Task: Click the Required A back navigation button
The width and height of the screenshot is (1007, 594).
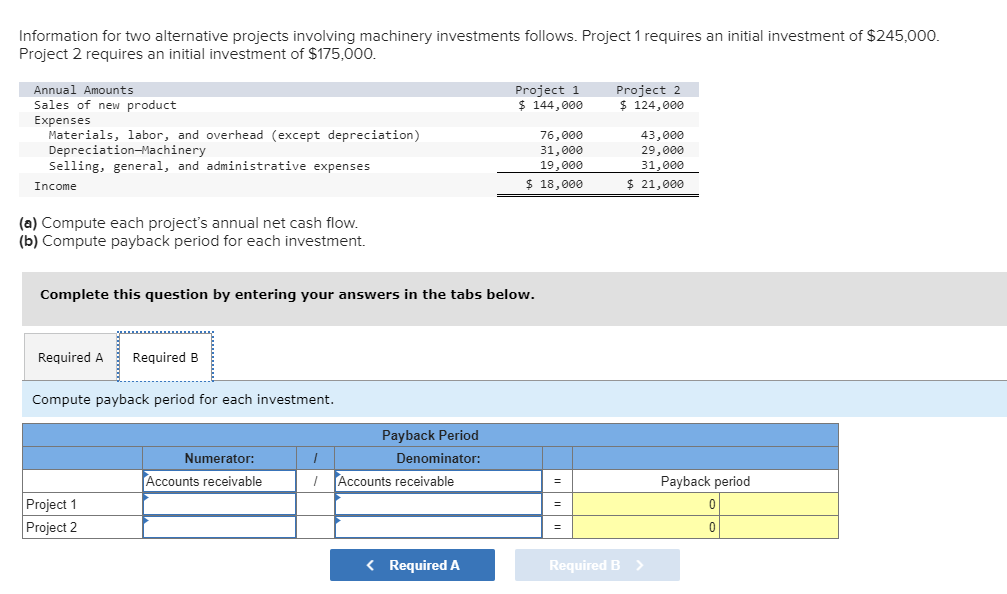Action: (x=412, y=564)
